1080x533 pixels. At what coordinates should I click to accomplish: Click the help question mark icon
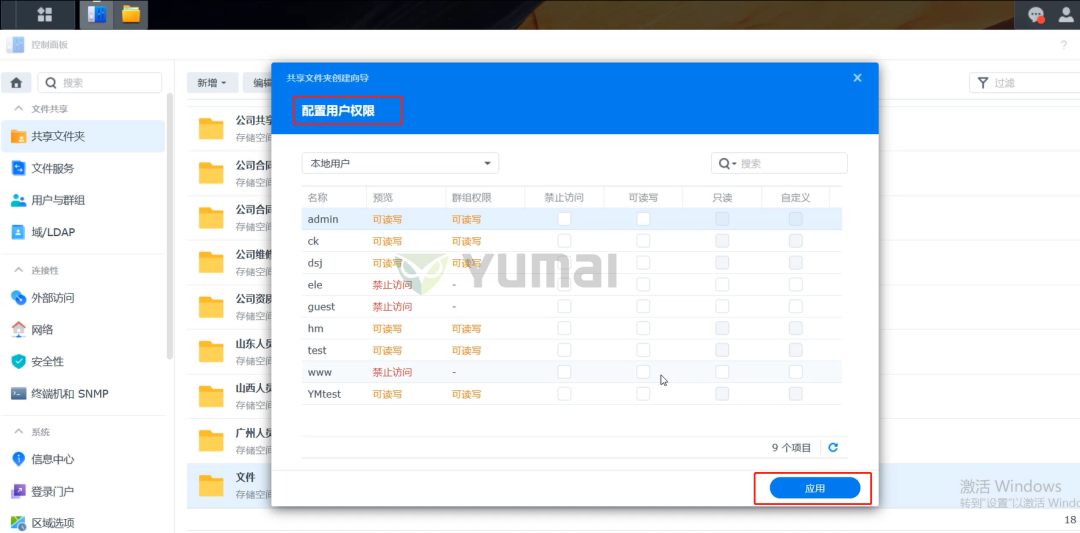1063,45
